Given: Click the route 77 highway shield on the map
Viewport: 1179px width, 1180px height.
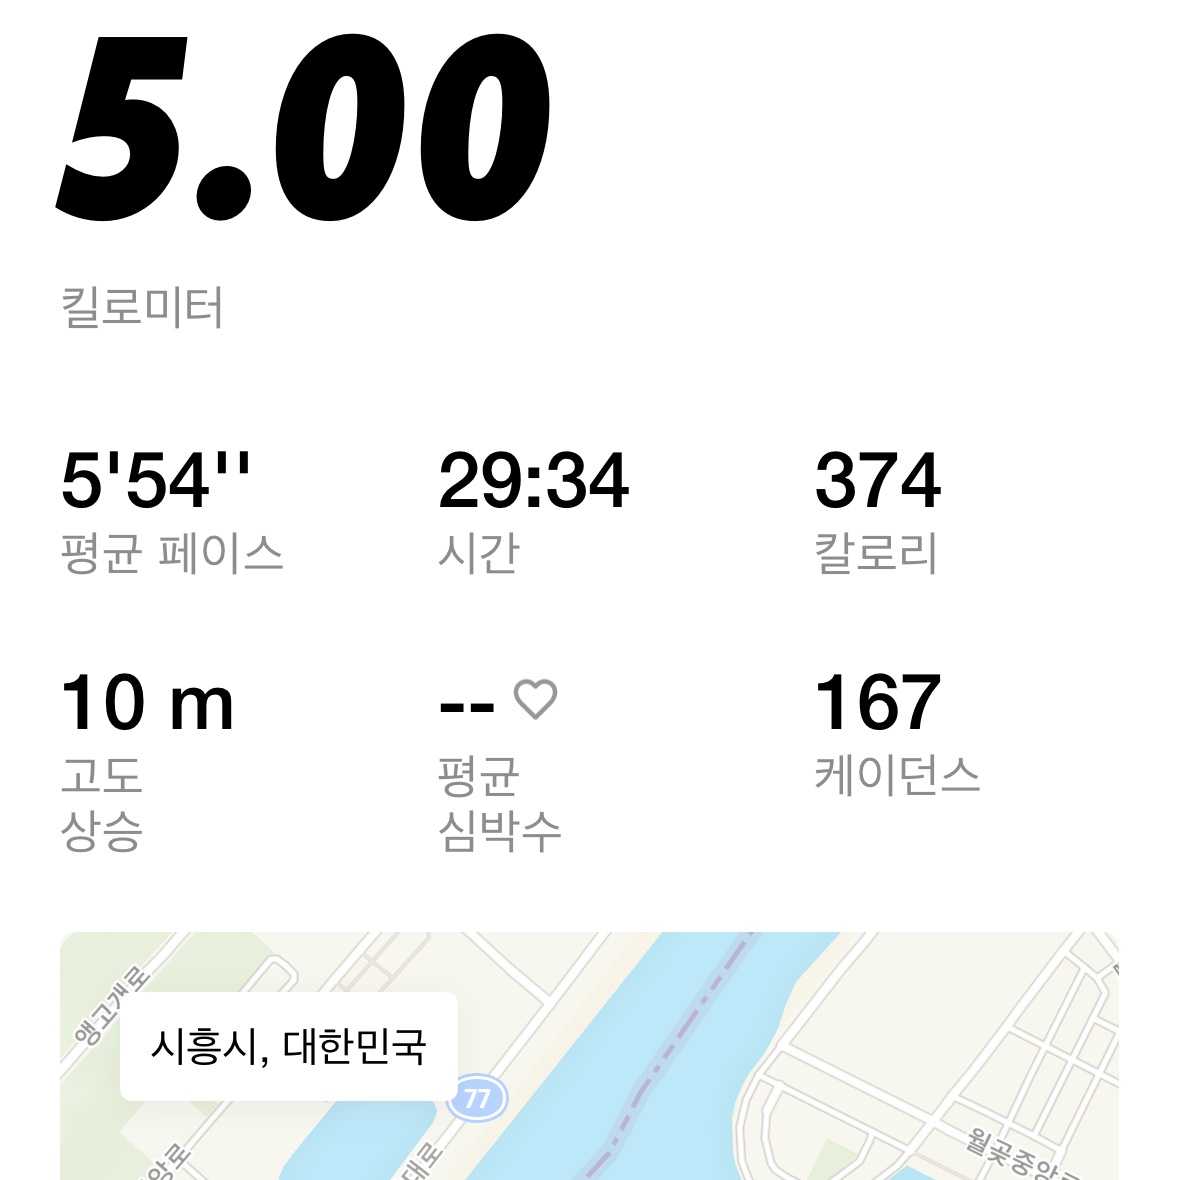Looking at the screenshot, I should 477,1099.
